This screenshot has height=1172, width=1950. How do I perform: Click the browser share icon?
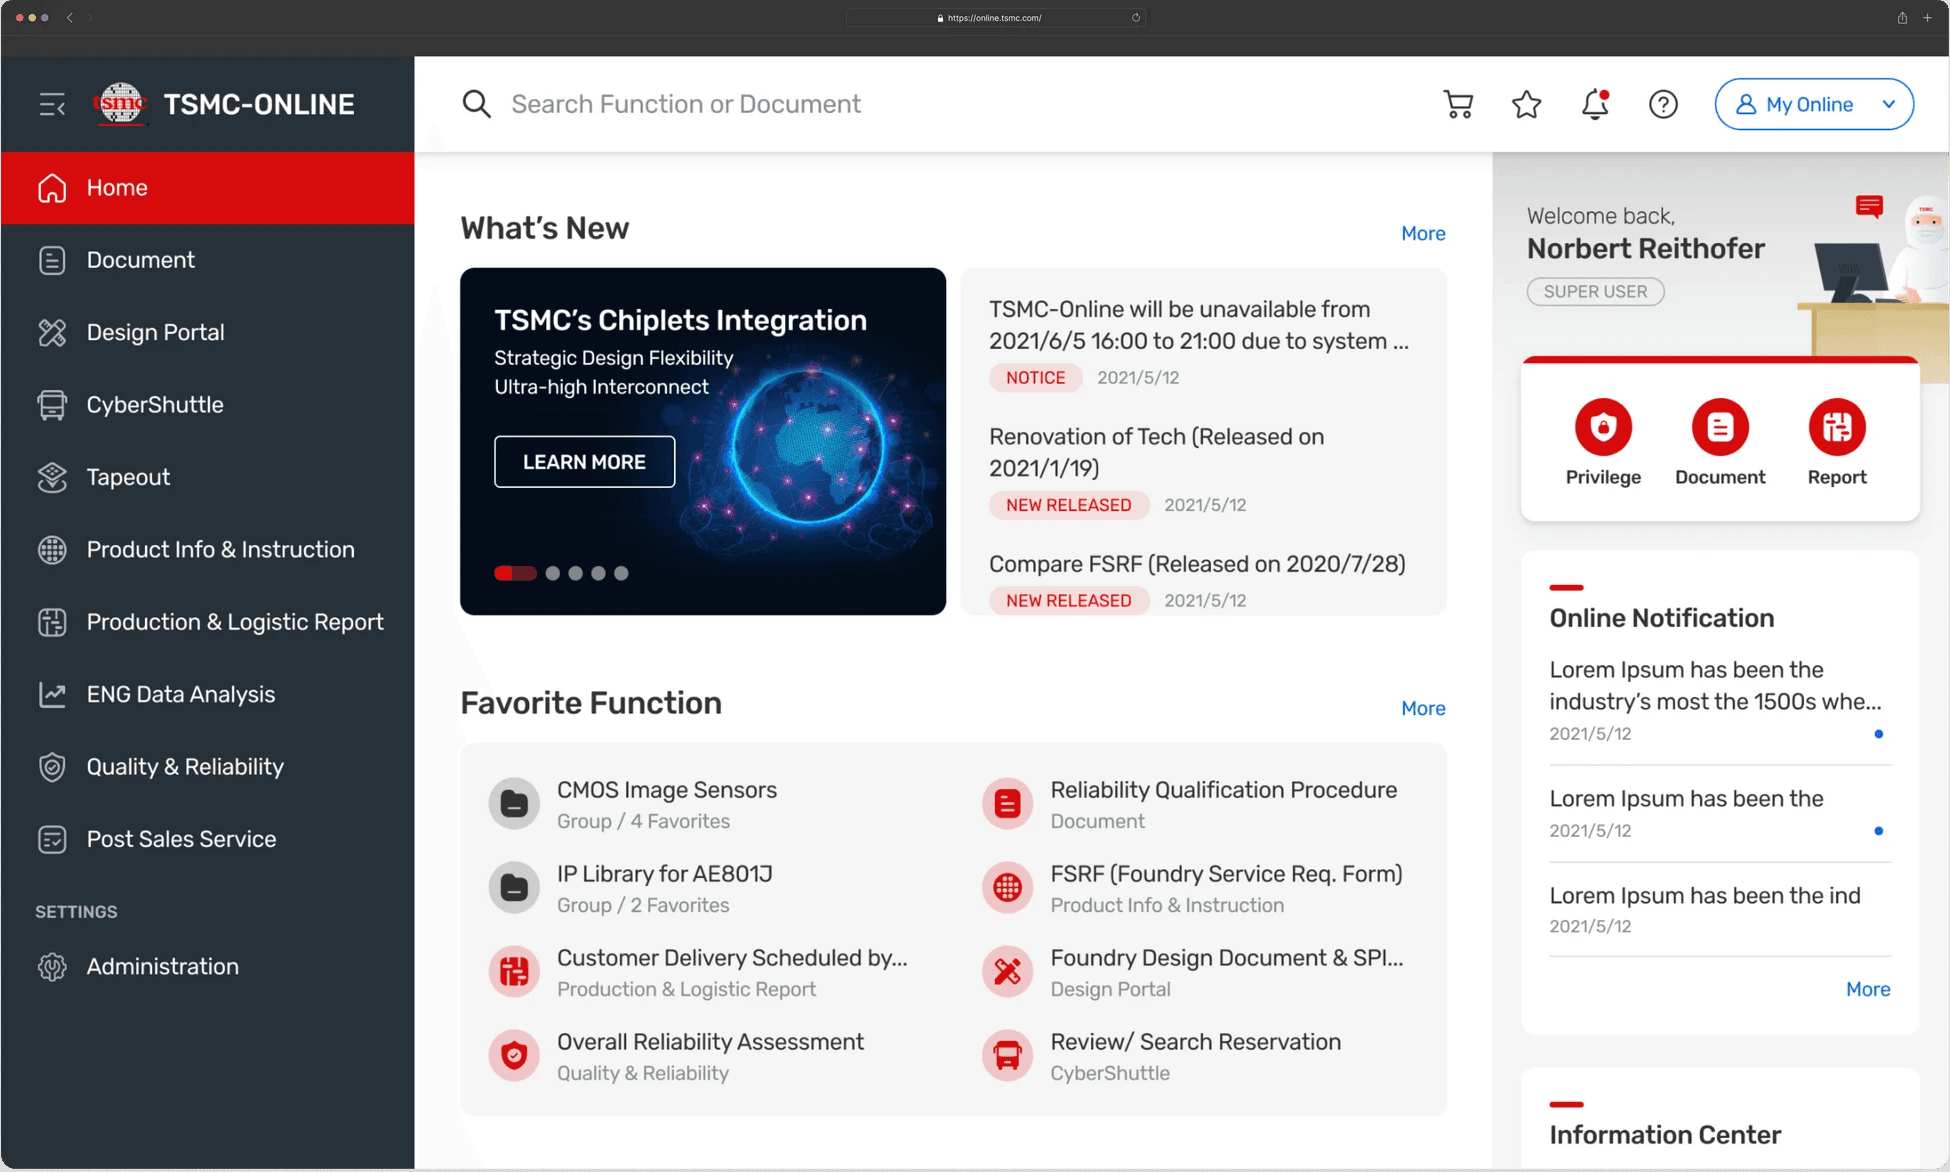(1902, 18)
